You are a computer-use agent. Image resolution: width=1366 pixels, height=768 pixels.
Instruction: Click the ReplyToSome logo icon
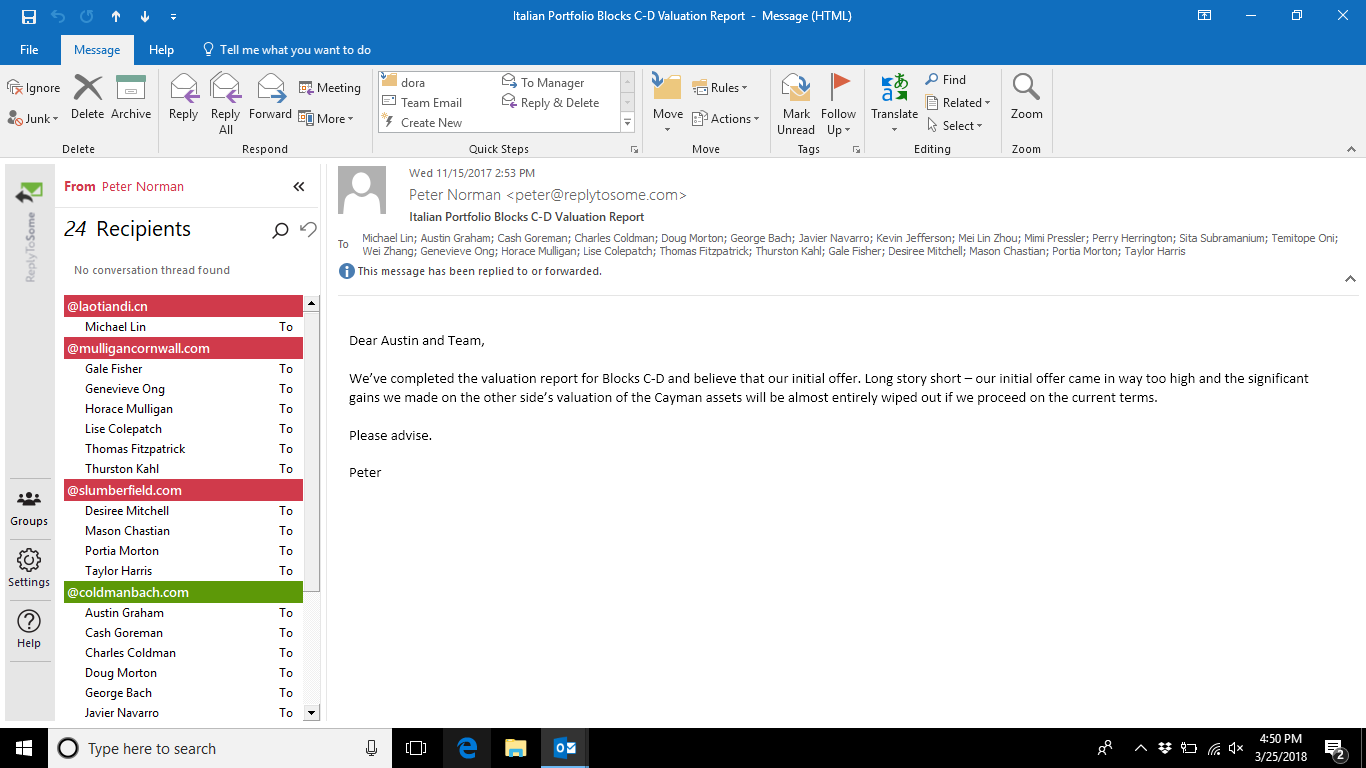[29, 192]
